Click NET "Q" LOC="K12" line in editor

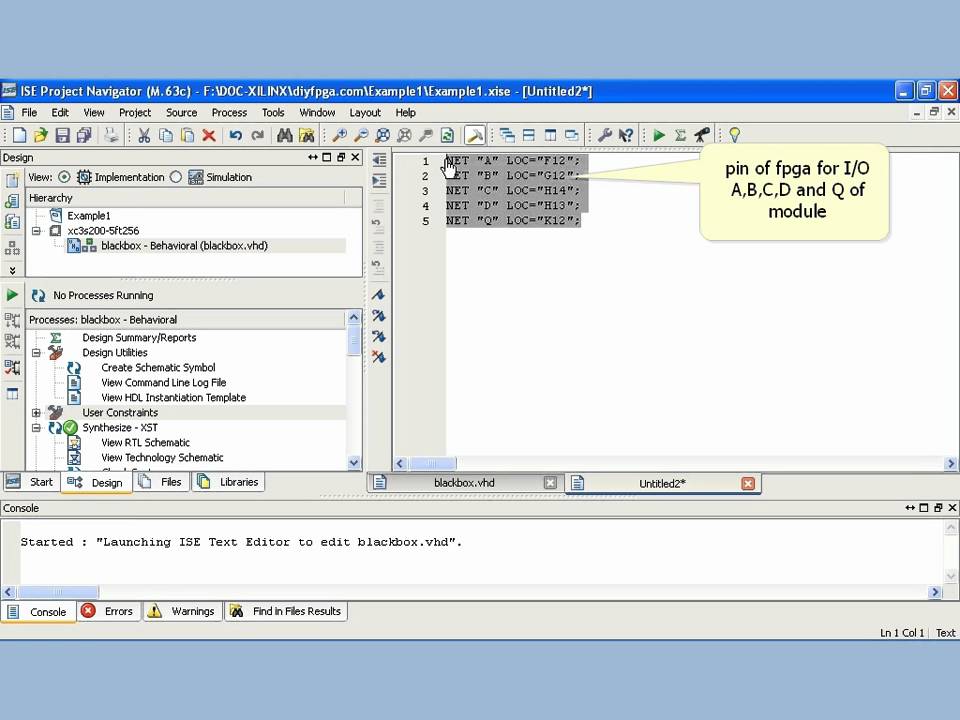point(512,220)
